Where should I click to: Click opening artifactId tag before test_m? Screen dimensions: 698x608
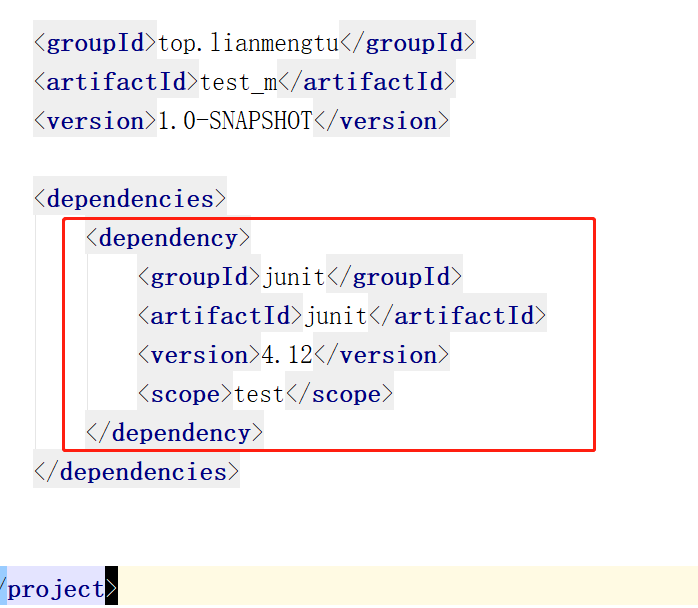click(x=116, y=82)
